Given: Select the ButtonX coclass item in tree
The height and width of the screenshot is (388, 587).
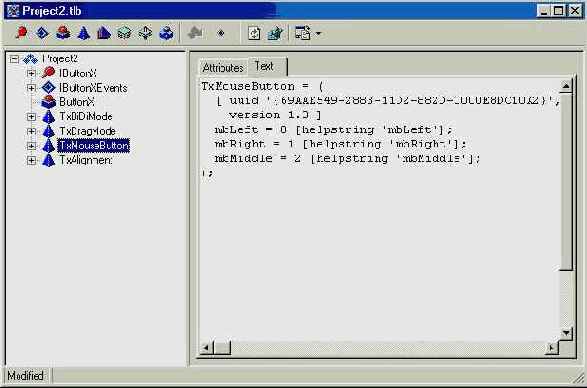Looking at the screenshot, I should pyautogui.click(x=77, y=102).
